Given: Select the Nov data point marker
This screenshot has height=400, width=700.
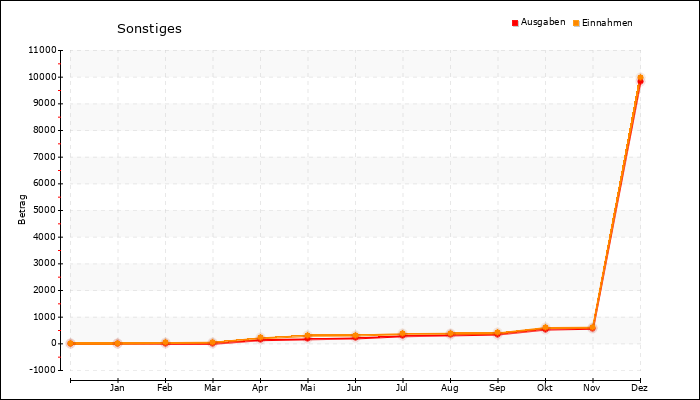Looking at the screenshot, I should pyautogui.click(x=593, y=327).
